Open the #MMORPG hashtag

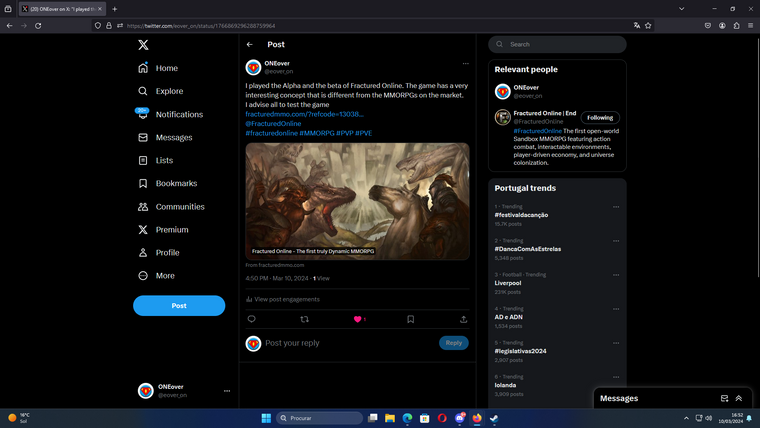pos(317,133)
